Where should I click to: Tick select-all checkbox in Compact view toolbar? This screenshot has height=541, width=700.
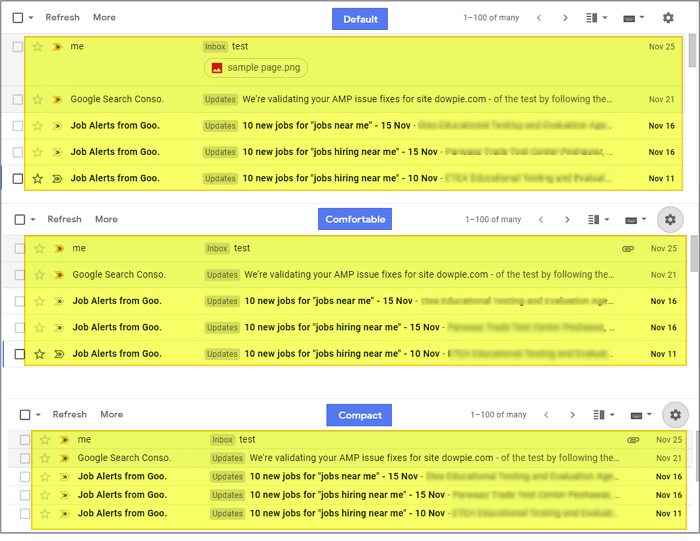point(25,415)
